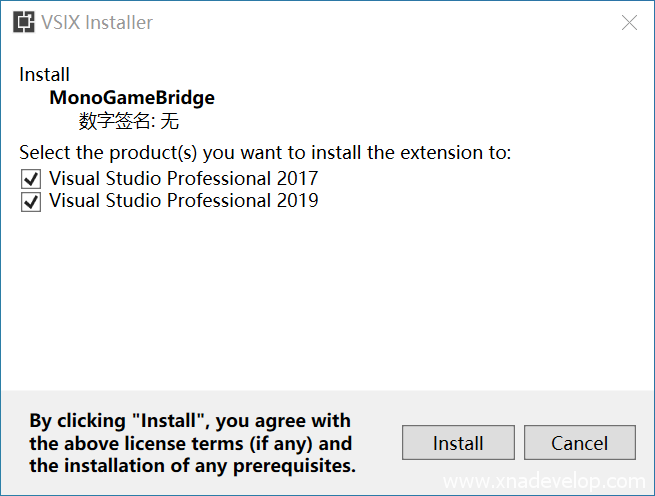The height and width of the screenshot is (496, 655).
Task: Click the Visual Studio Professional 2019 label text
Action: (183, 201)
